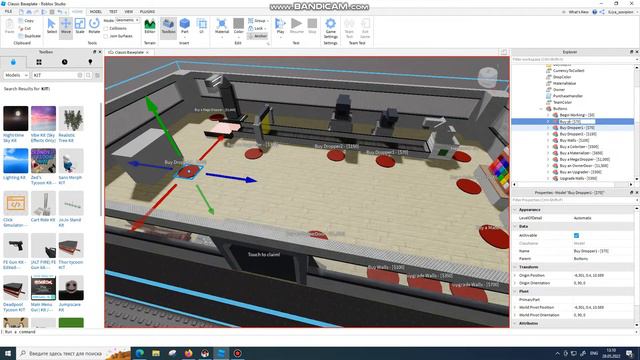Select Buy Walls in Explorer
This screenshot has height=360, width=640.
click(574, 140)
